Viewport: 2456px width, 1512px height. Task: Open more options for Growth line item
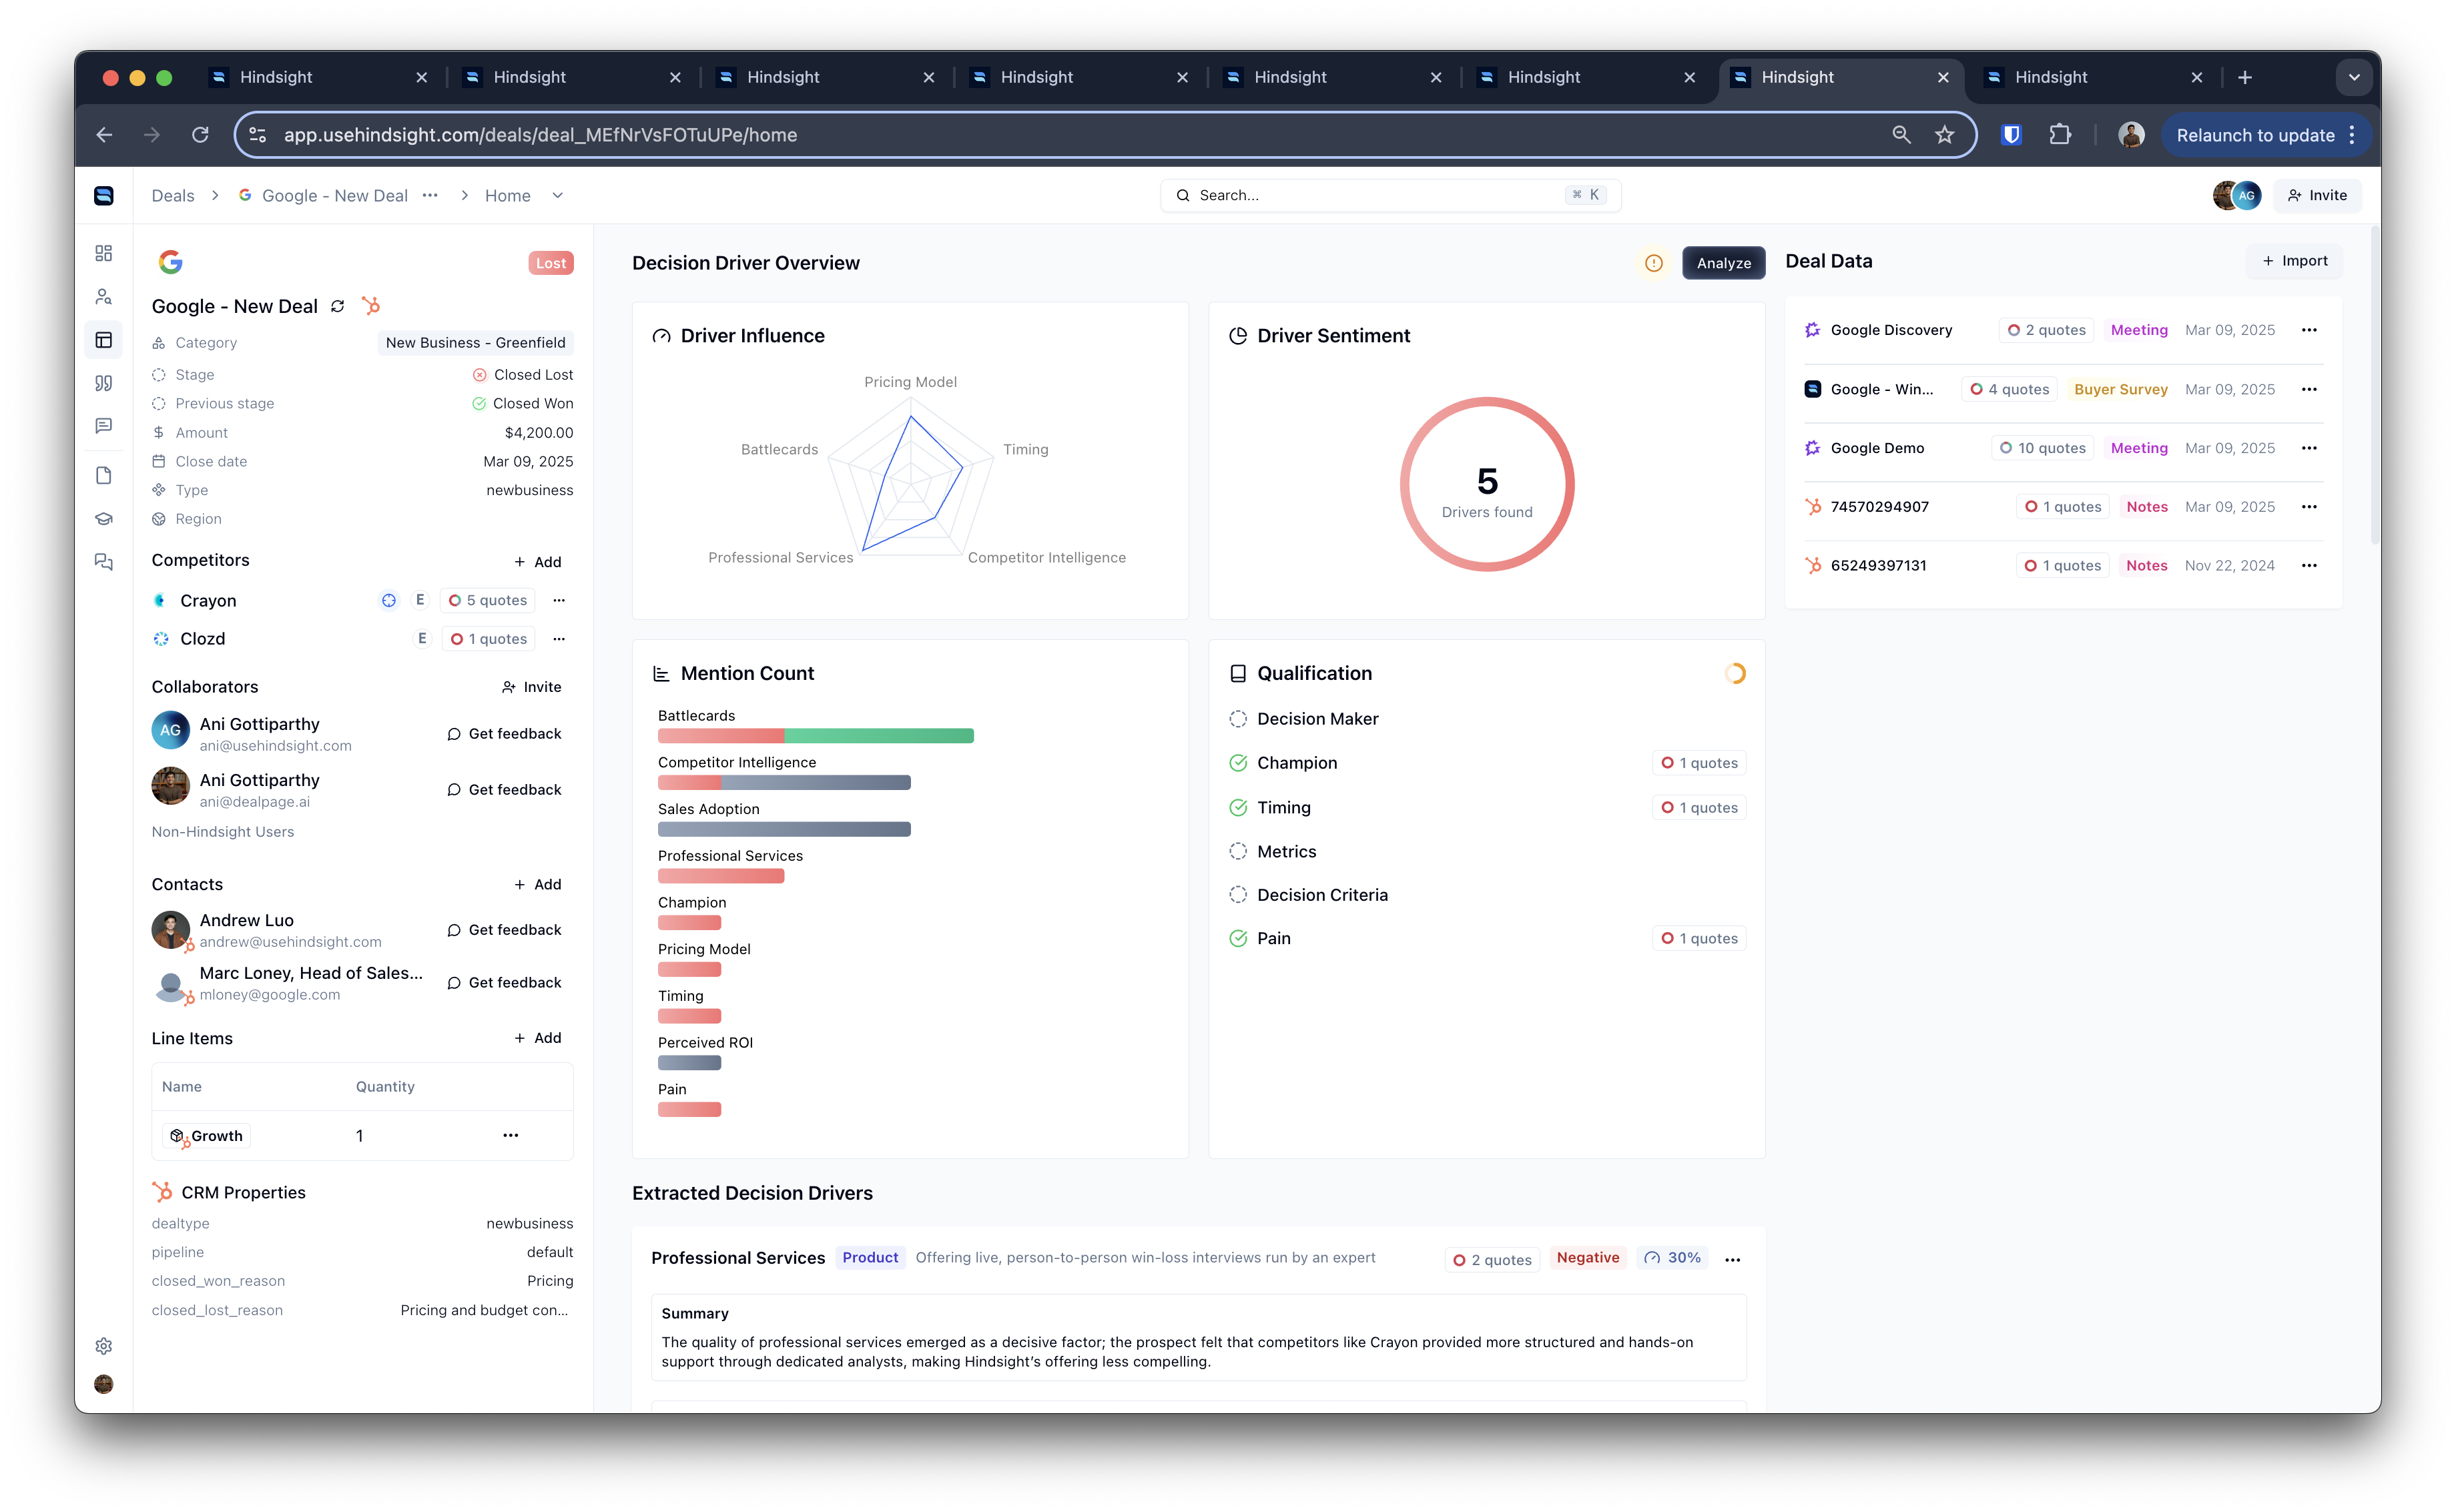click(511, 1136)
